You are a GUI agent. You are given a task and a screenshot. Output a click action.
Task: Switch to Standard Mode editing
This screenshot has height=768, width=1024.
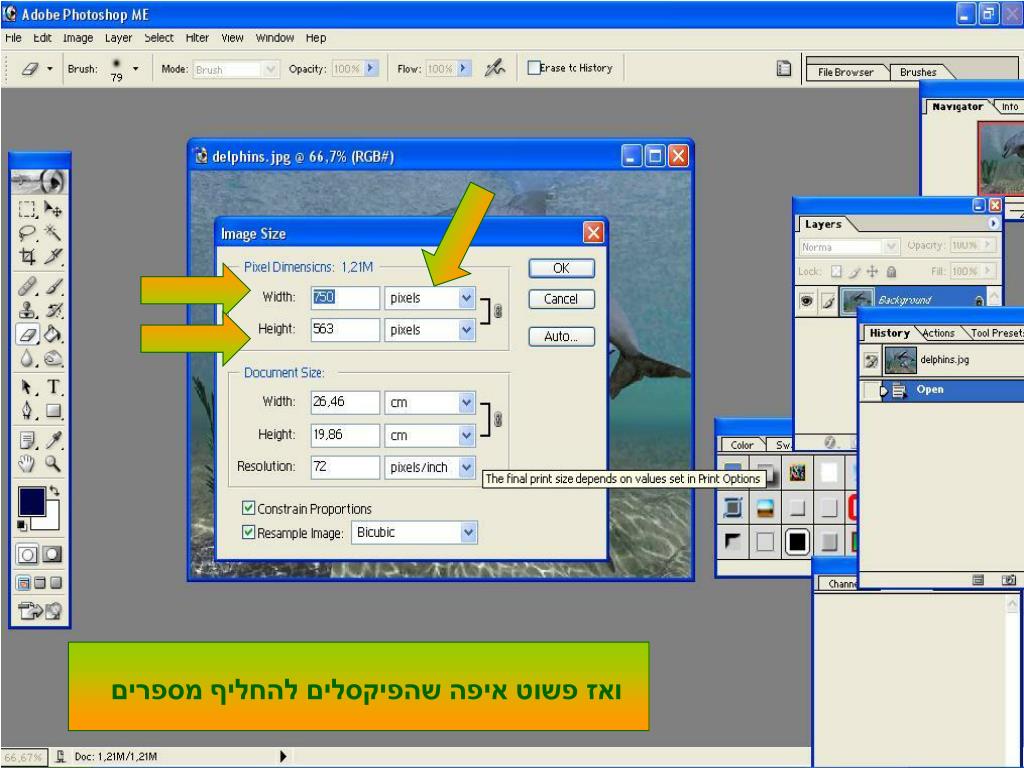click(27, 555)
